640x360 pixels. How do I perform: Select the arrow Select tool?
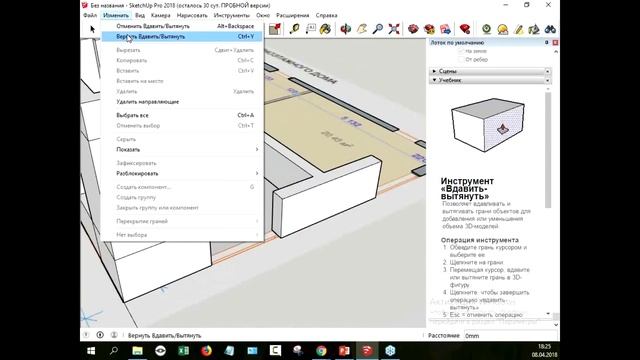[x=93, y=29]
